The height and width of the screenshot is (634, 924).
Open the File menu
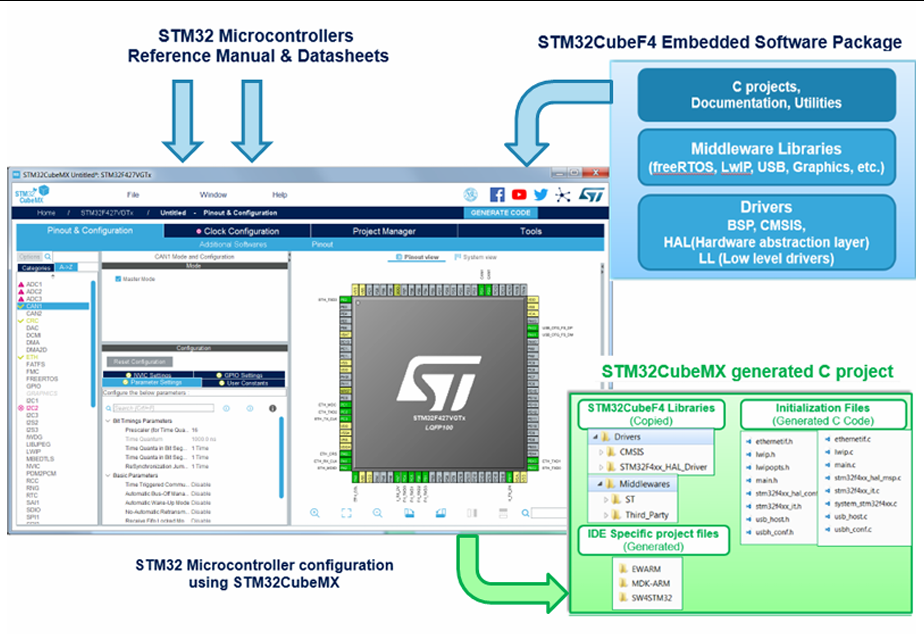[133, 194]
